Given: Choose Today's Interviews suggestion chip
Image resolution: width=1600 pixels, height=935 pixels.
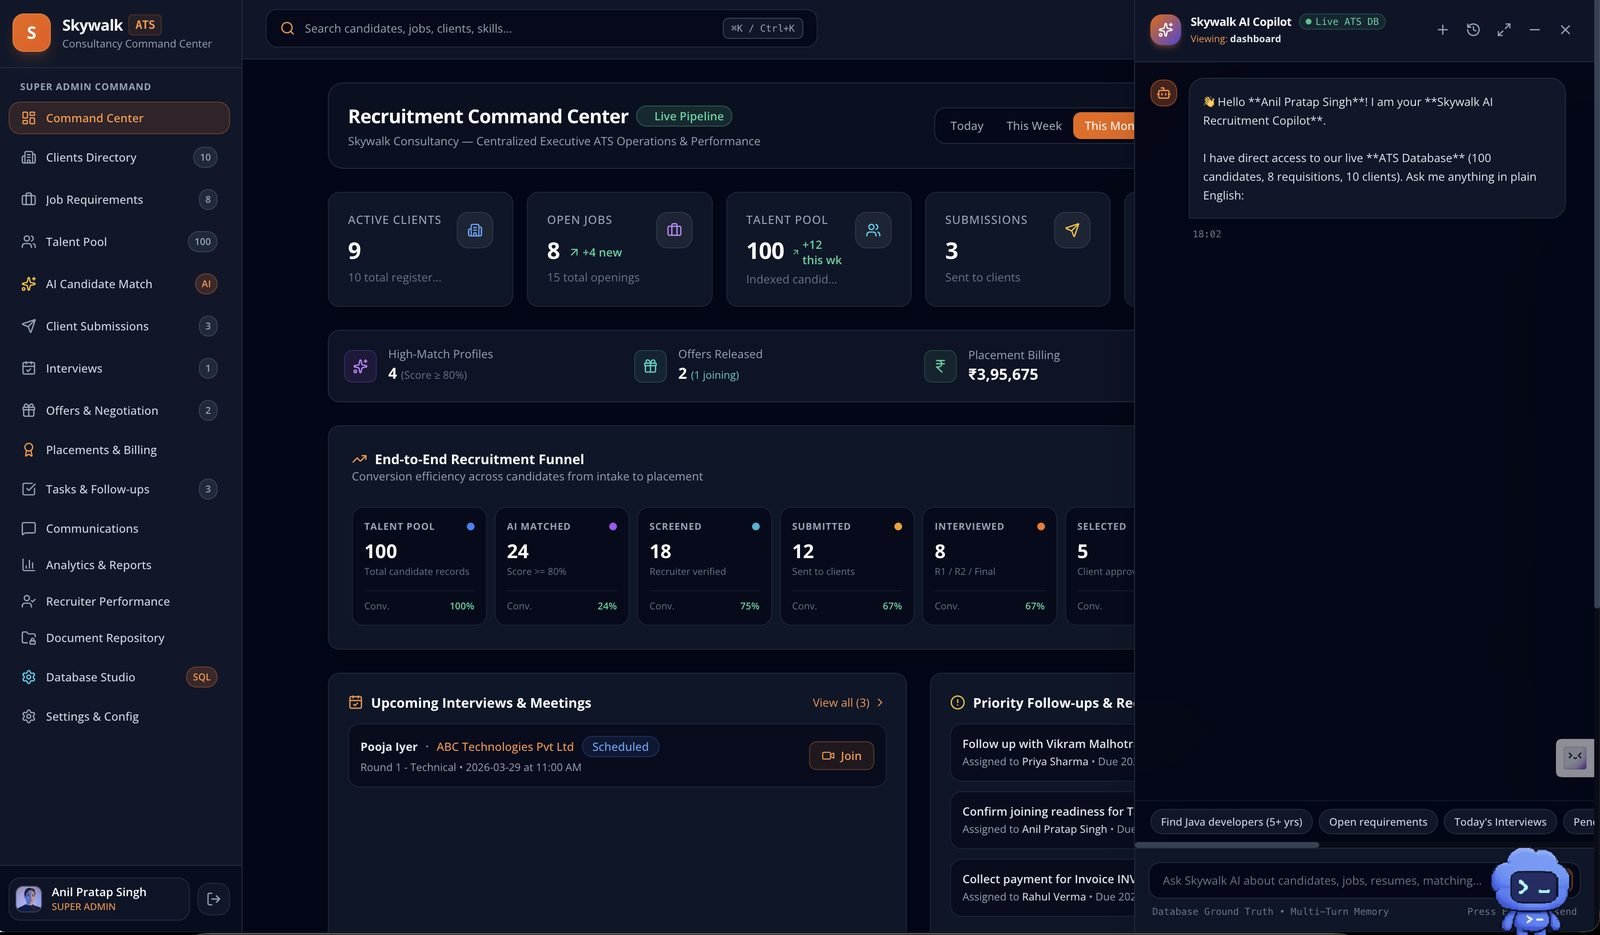Looking at the screenshot, I should pos(1500,822).
